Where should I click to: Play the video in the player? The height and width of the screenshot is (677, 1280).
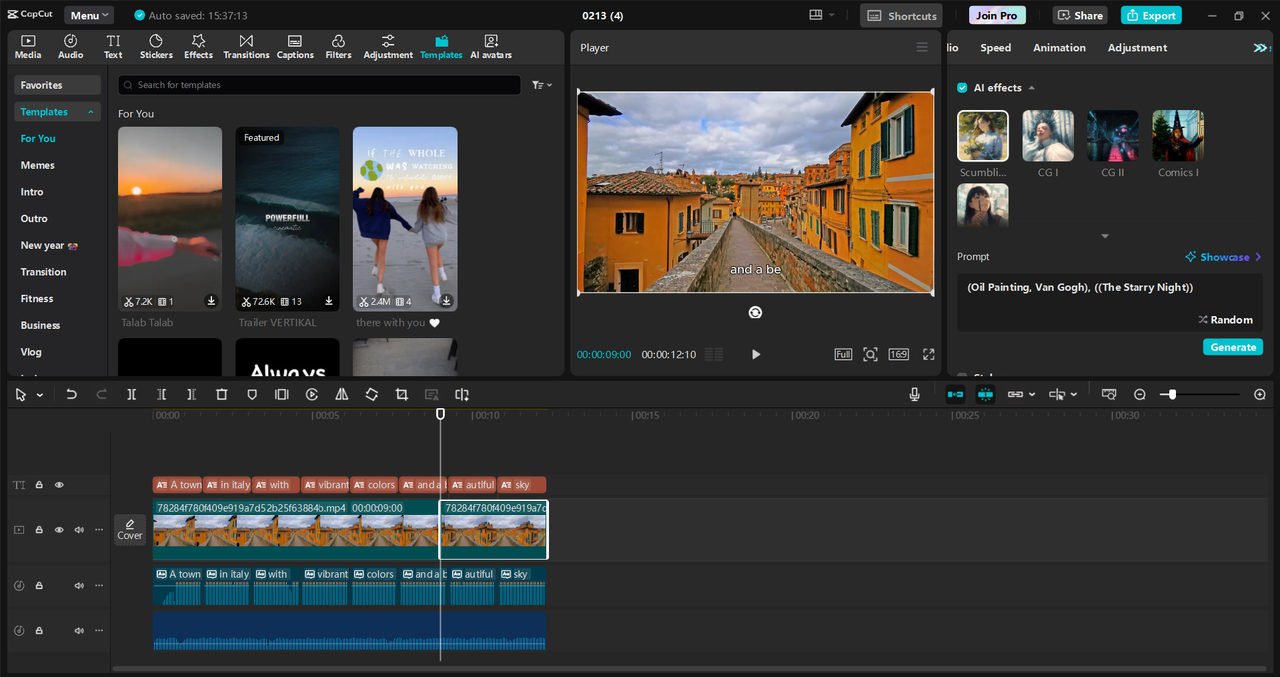(755, 354)
